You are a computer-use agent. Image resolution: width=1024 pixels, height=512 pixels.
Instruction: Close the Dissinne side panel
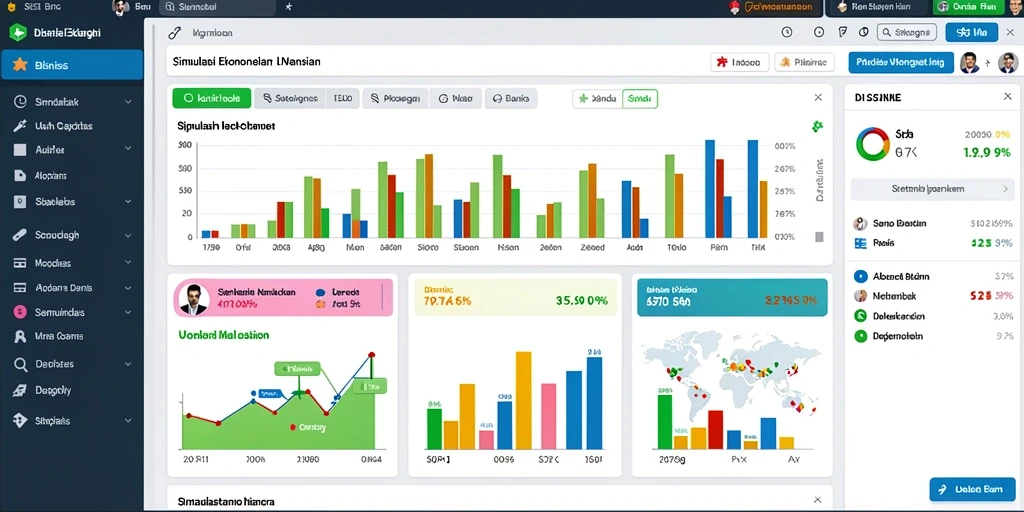[x=1007, y=97]
